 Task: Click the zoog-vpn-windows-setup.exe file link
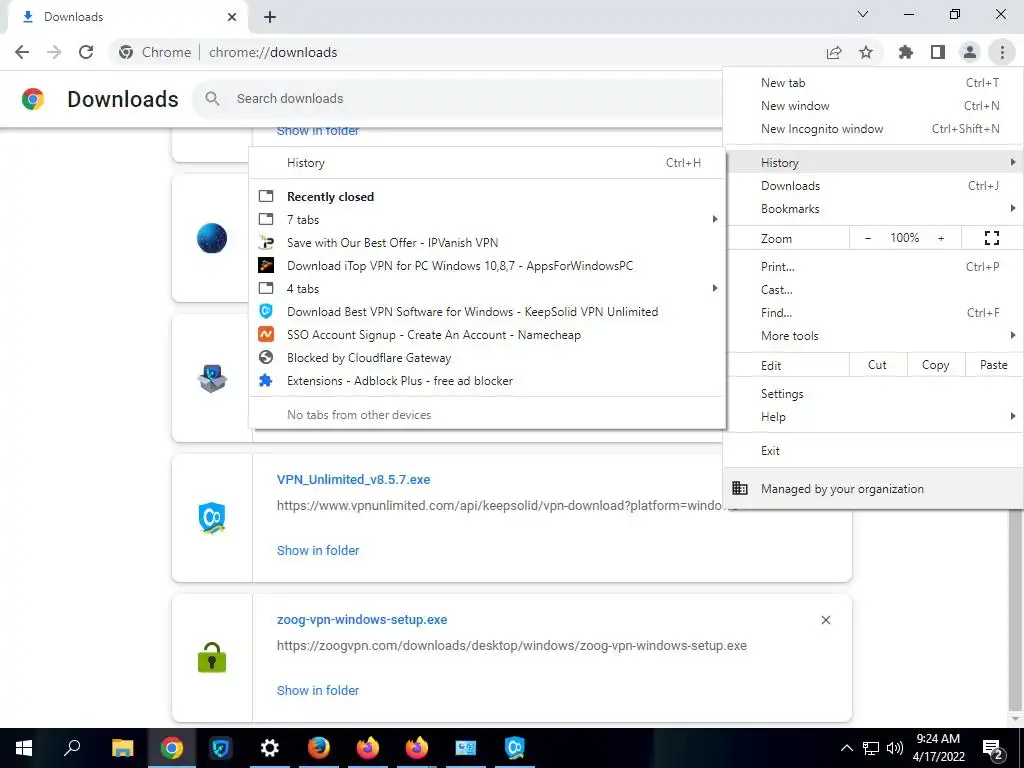pos(362,620)
